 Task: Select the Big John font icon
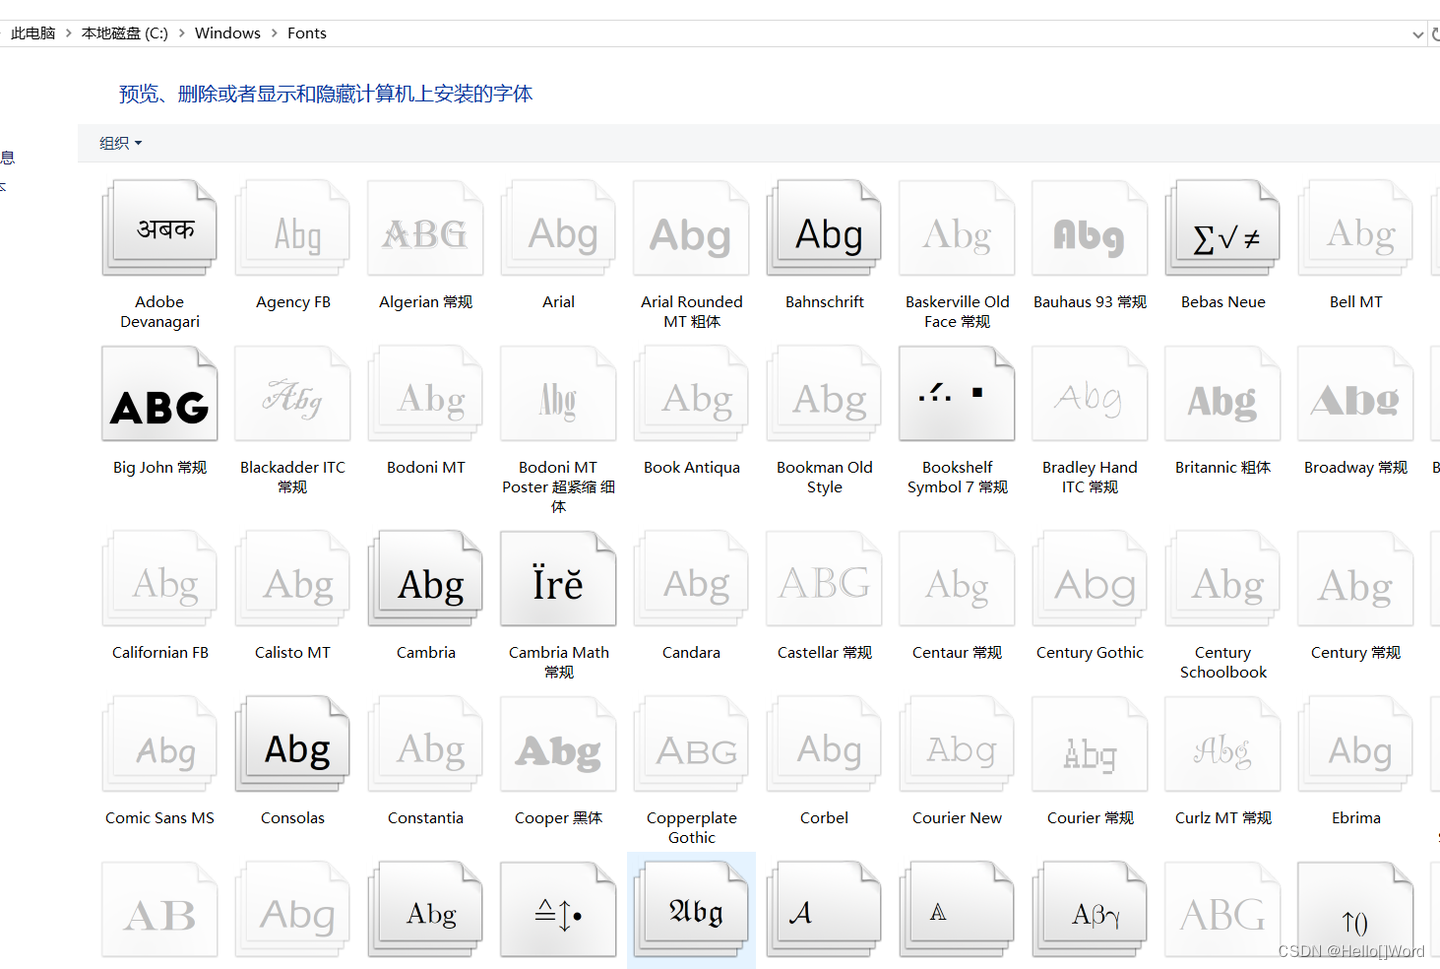pos(159,394)
